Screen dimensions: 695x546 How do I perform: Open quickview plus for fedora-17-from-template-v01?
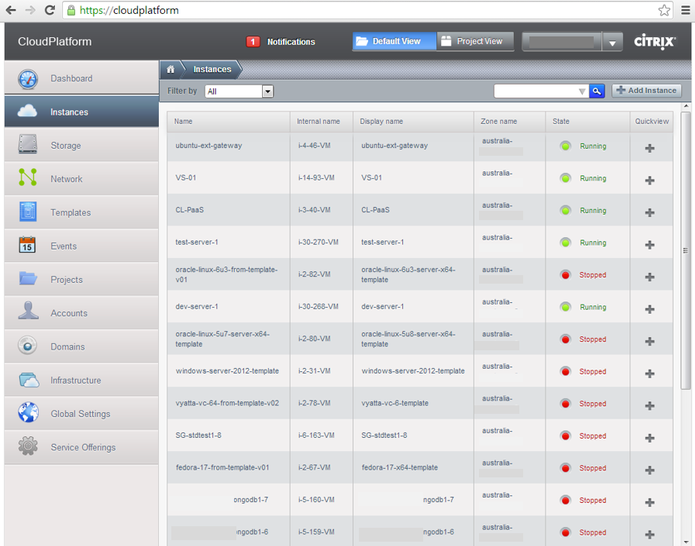coord(650,470)
